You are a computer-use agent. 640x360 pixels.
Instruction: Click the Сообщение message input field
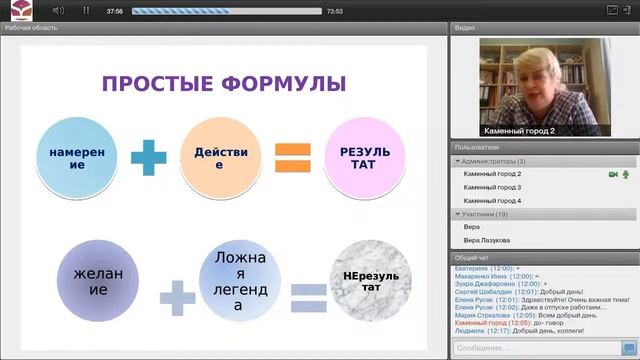[x=536, y=348]
